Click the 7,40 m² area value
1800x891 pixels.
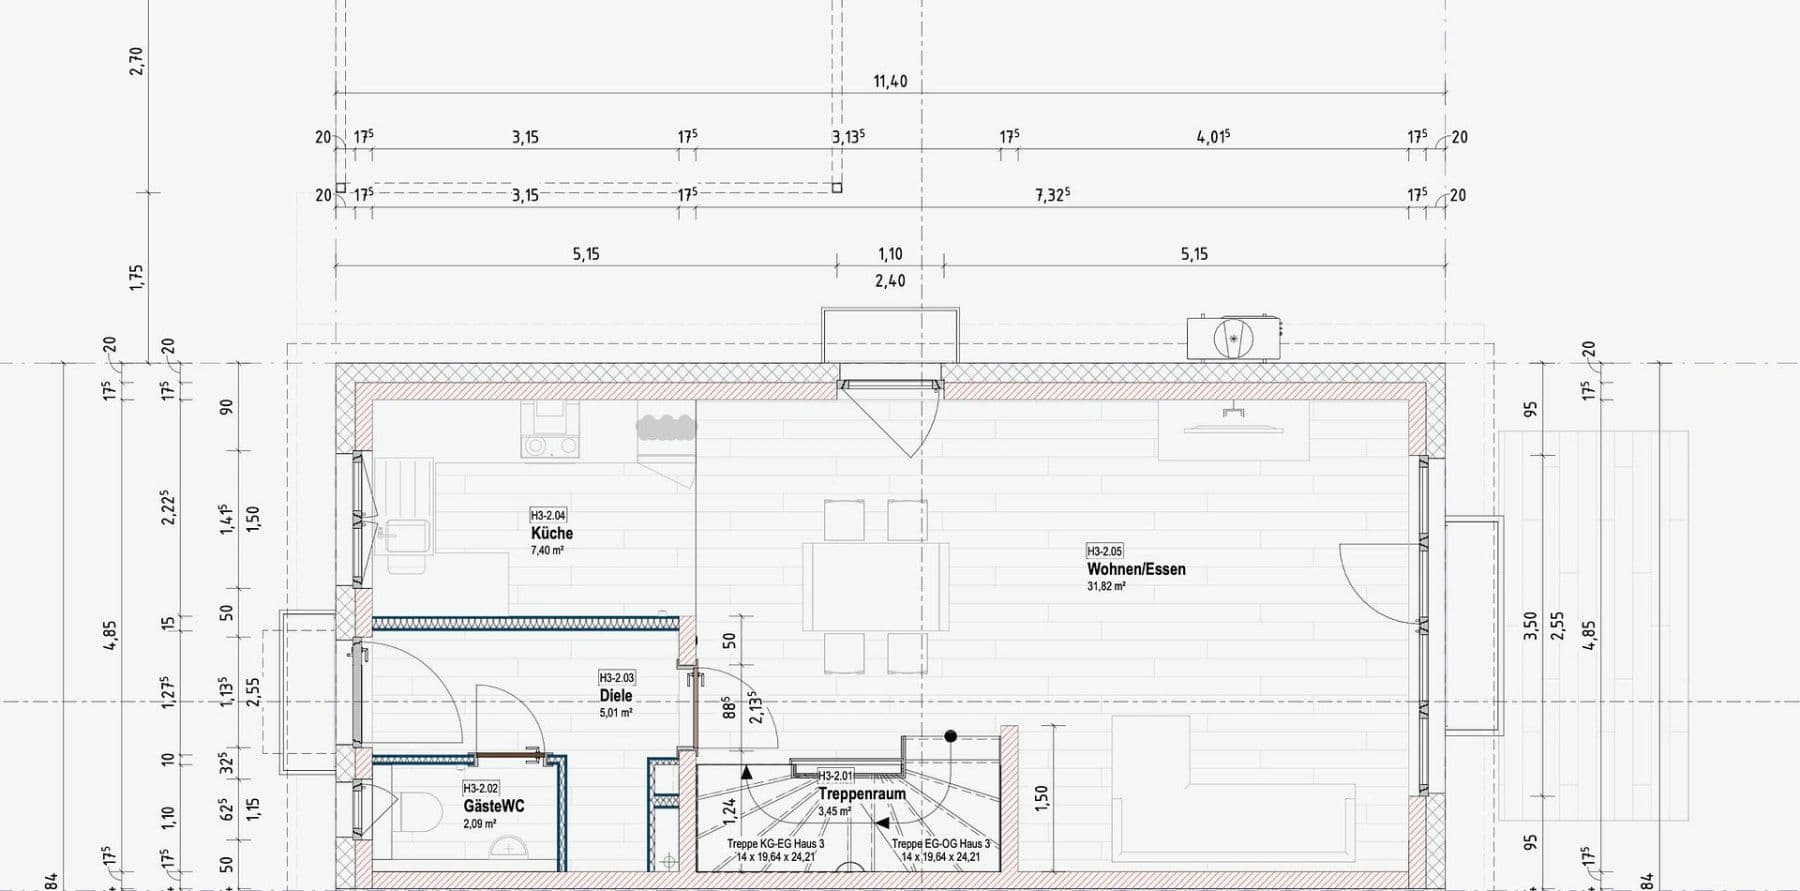[x=547, y=550]
